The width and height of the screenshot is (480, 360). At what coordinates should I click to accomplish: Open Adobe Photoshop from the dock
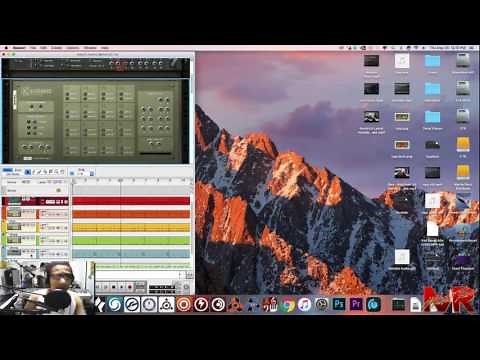point(339,304)
